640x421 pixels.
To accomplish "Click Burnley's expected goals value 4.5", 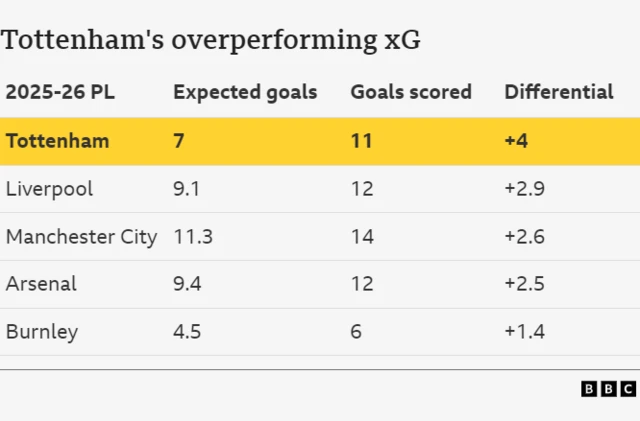I will pos(187,332).
